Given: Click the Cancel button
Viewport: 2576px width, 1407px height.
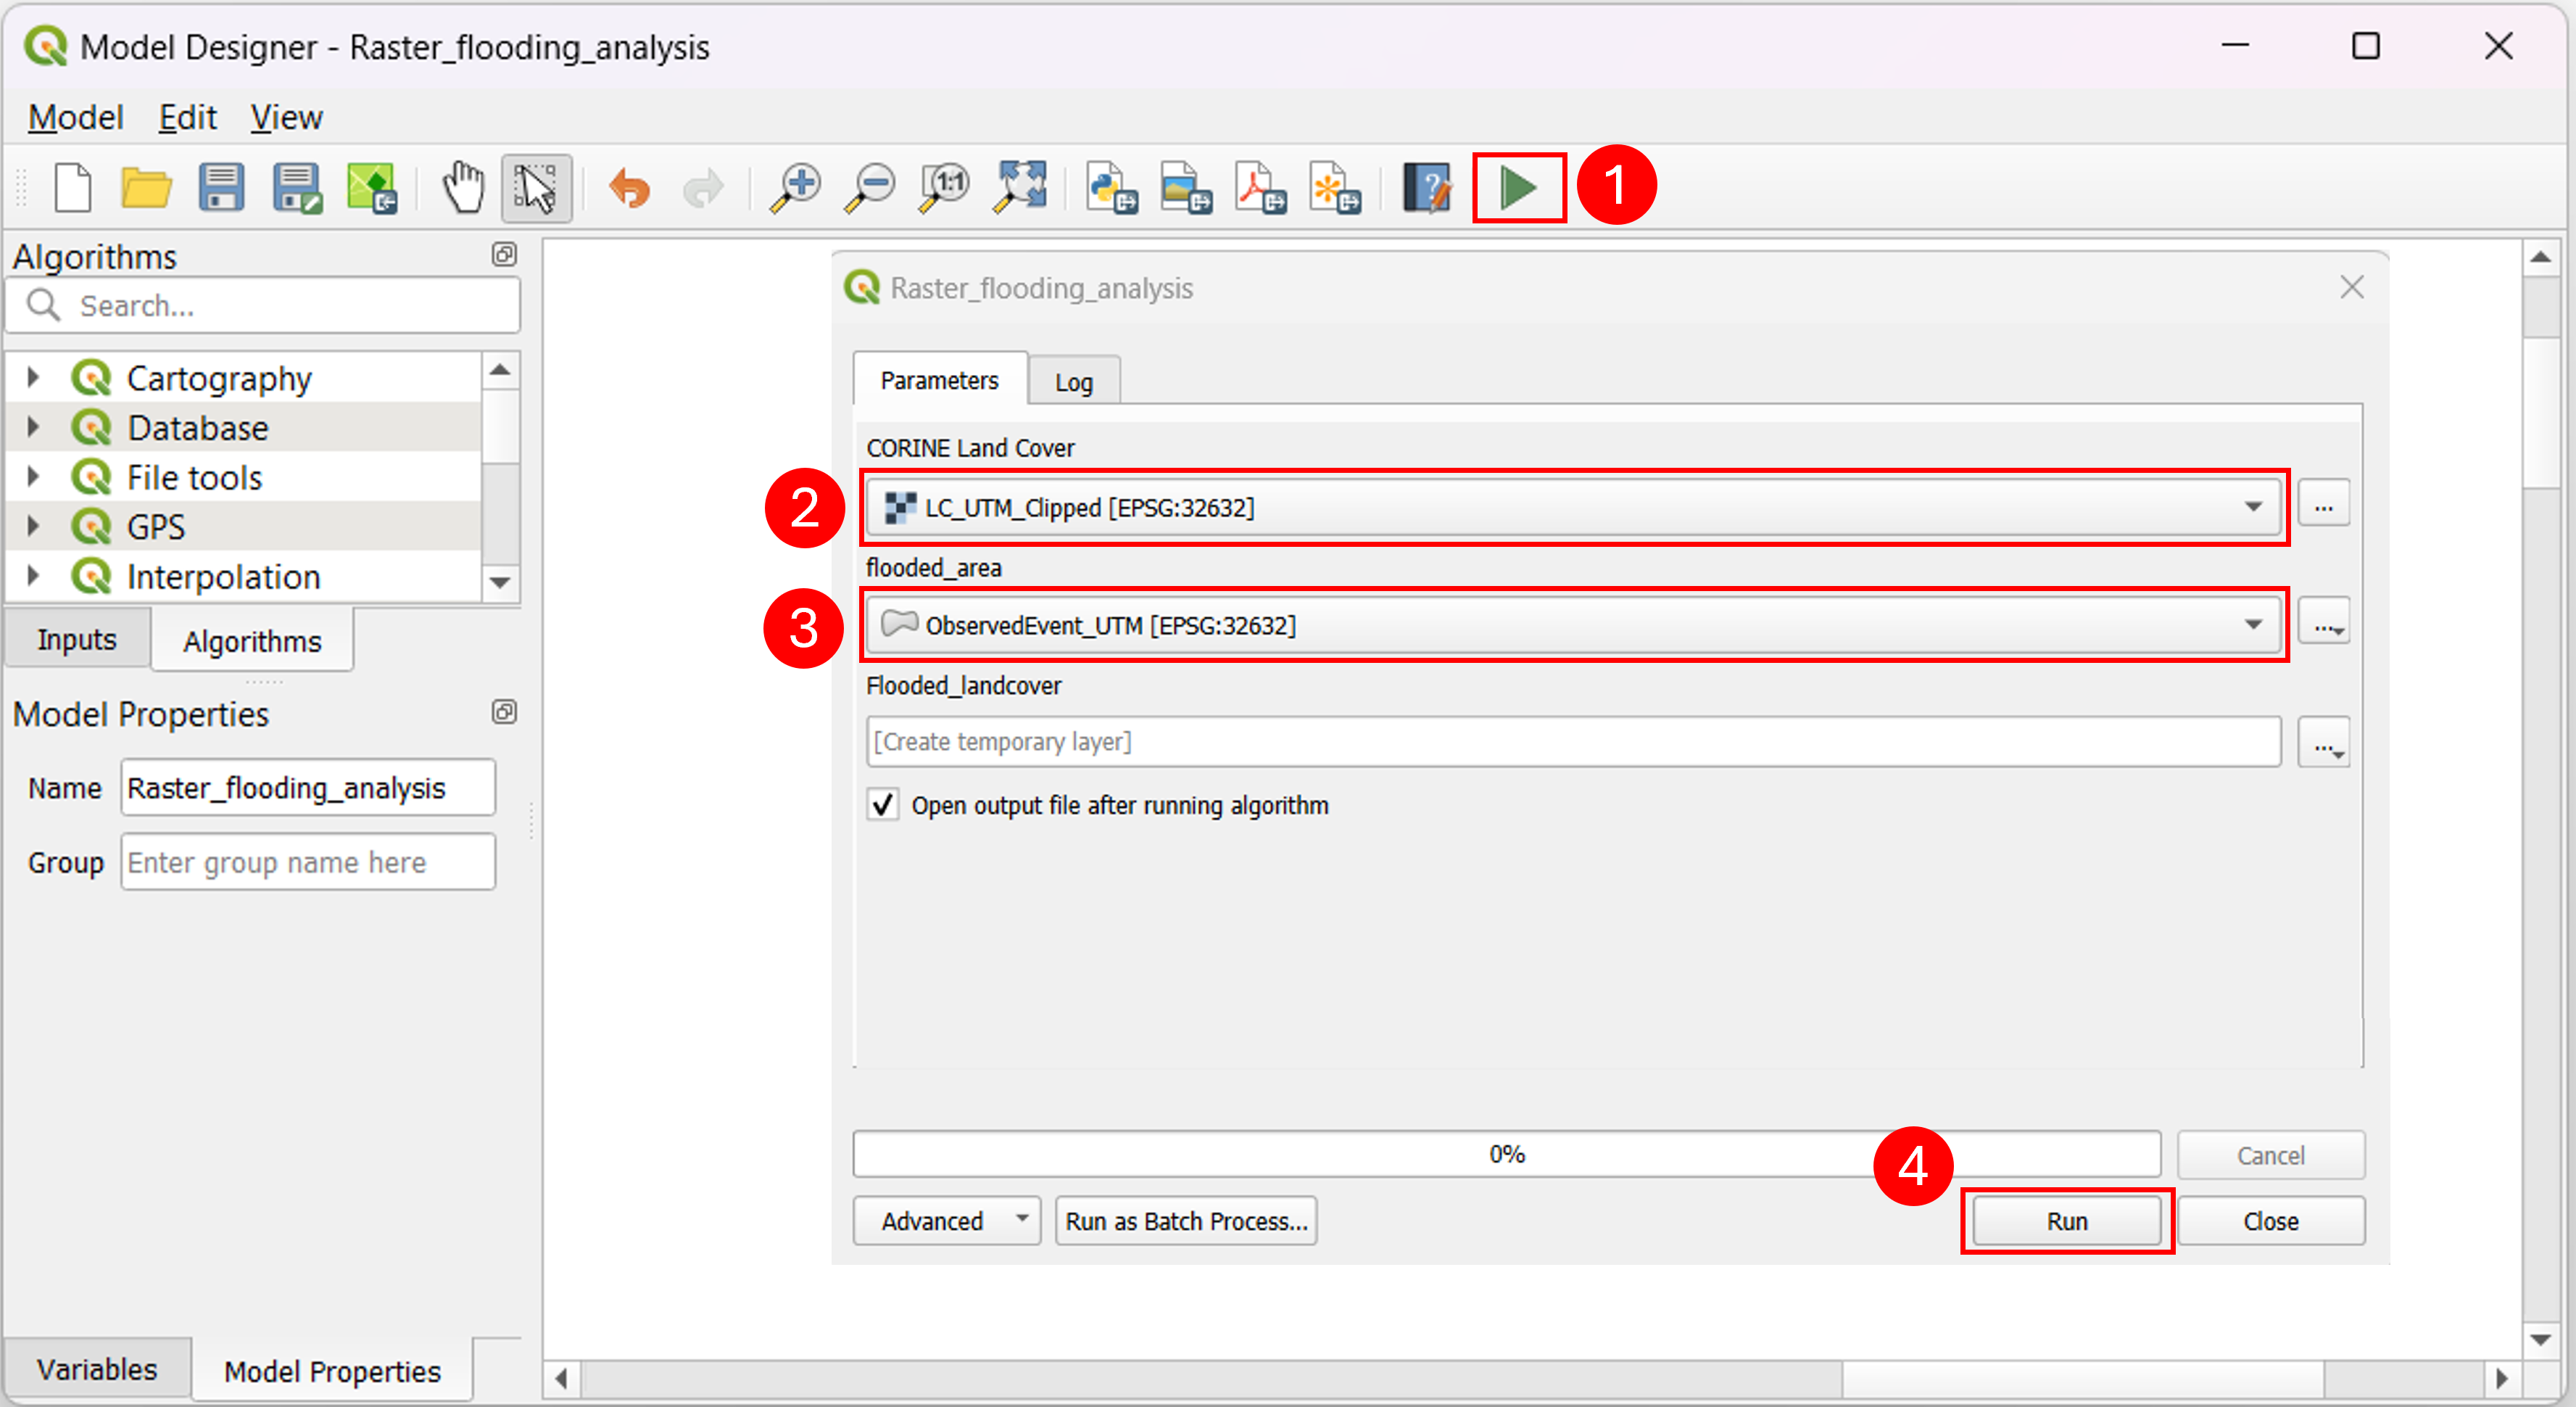Looking at the screenshot, I should (x=2270, y=1155).
